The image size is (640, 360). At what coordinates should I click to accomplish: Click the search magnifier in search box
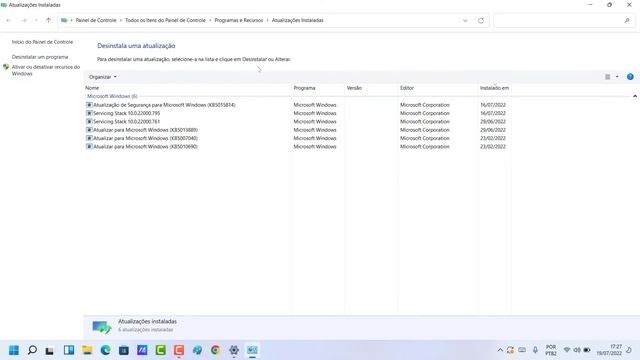[627, 20]
